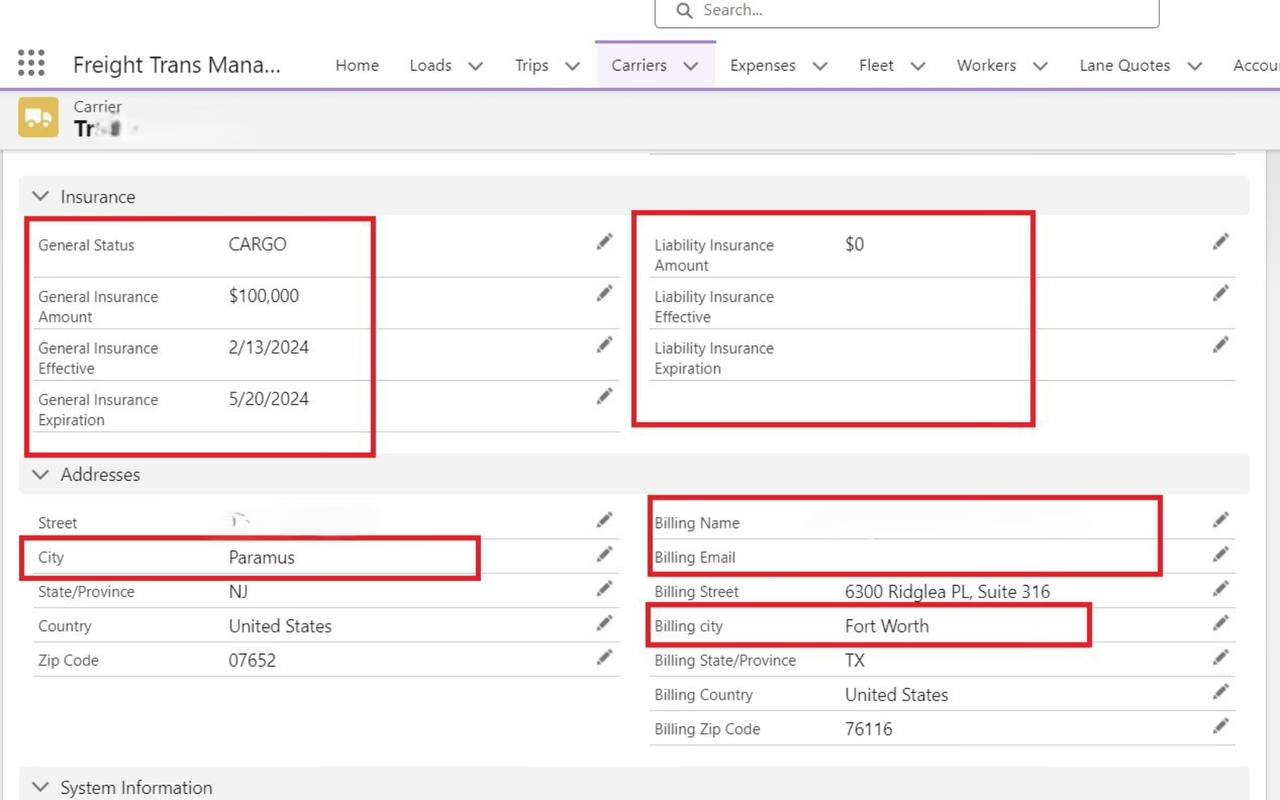This screenshot has height=800, width=1280.
Task: Expand the System Information section
Action: pyautogui.click(x=41, y=788)
